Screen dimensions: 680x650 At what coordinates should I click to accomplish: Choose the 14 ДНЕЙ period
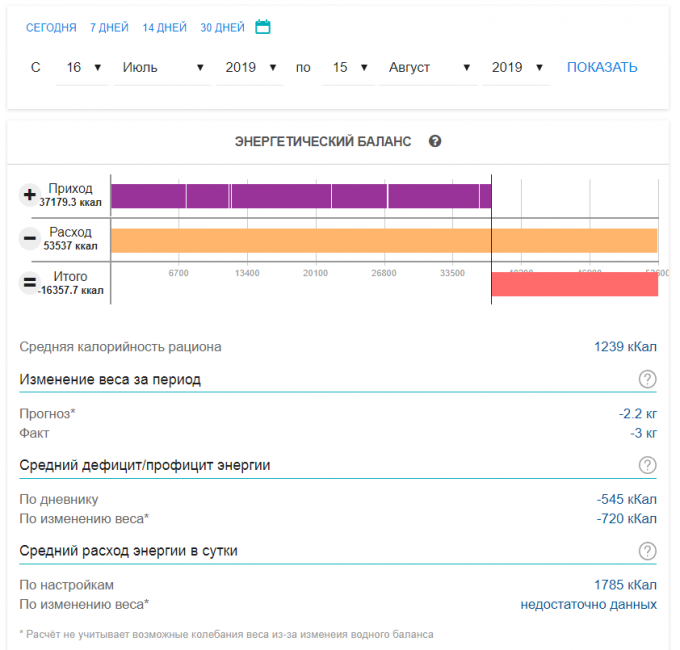[164, 28]
